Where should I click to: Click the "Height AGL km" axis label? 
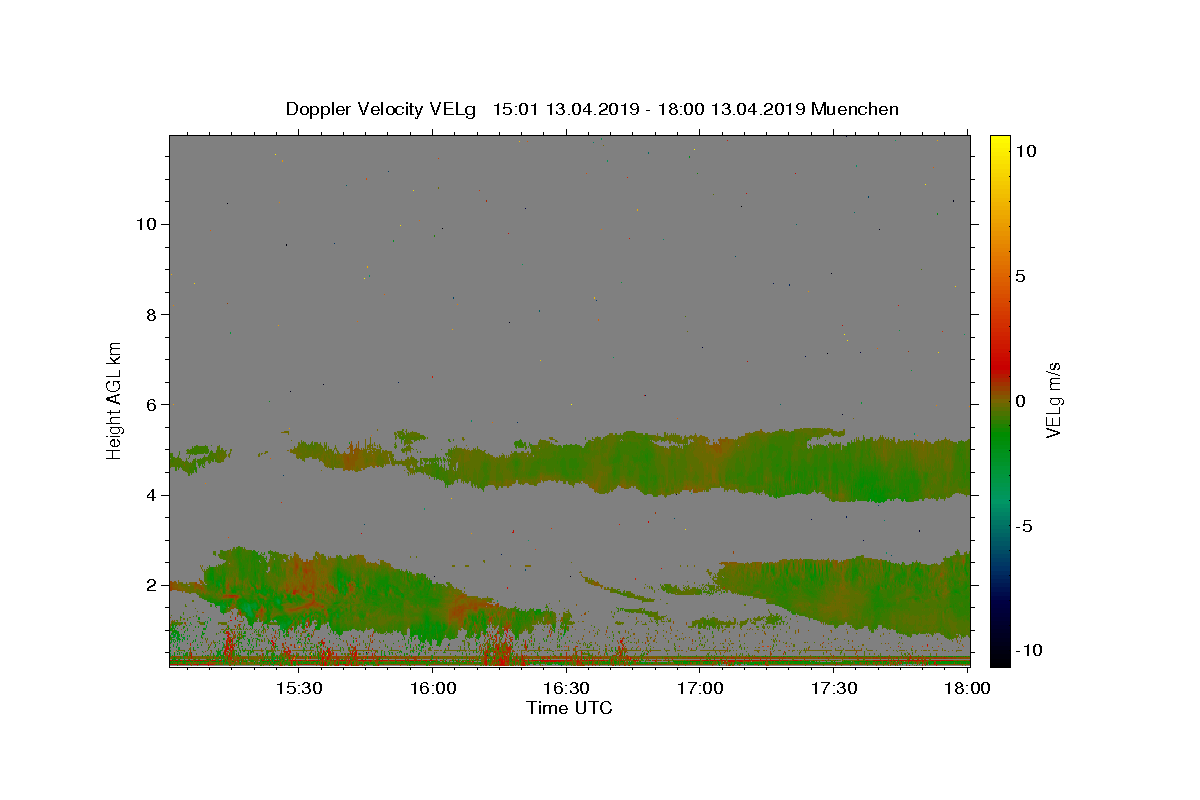coord(114,399)
